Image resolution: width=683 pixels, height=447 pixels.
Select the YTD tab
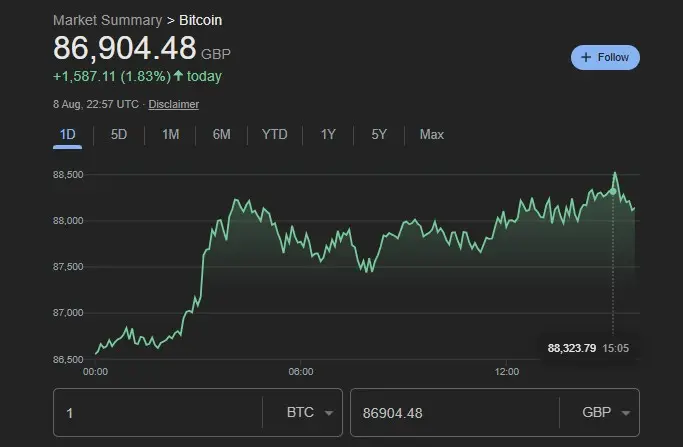[274, 134]
